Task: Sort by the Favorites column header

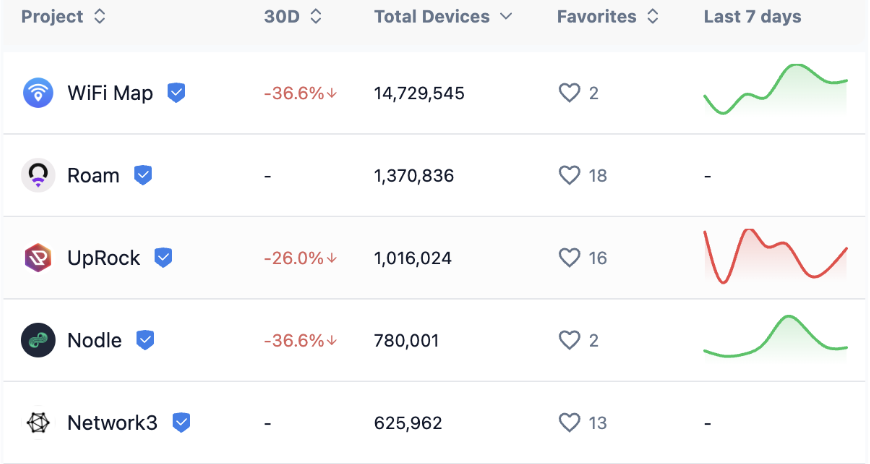Action: [608, 17]
